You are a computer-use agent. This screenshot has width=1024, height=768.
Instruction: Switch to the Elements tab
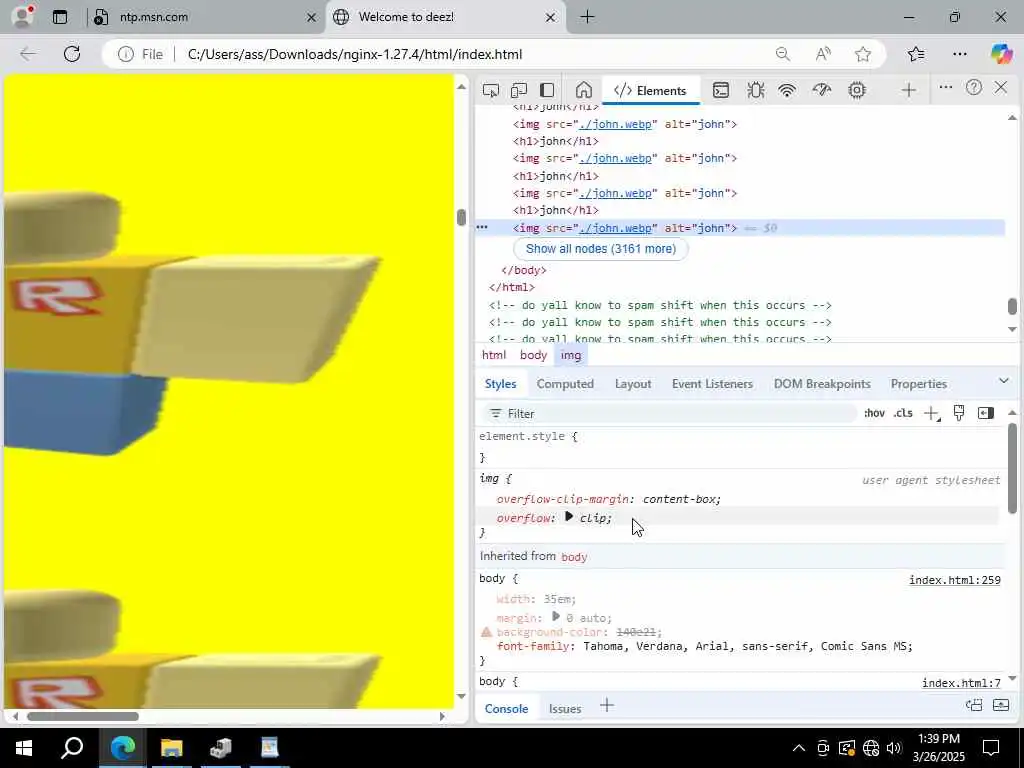point(650,91)
